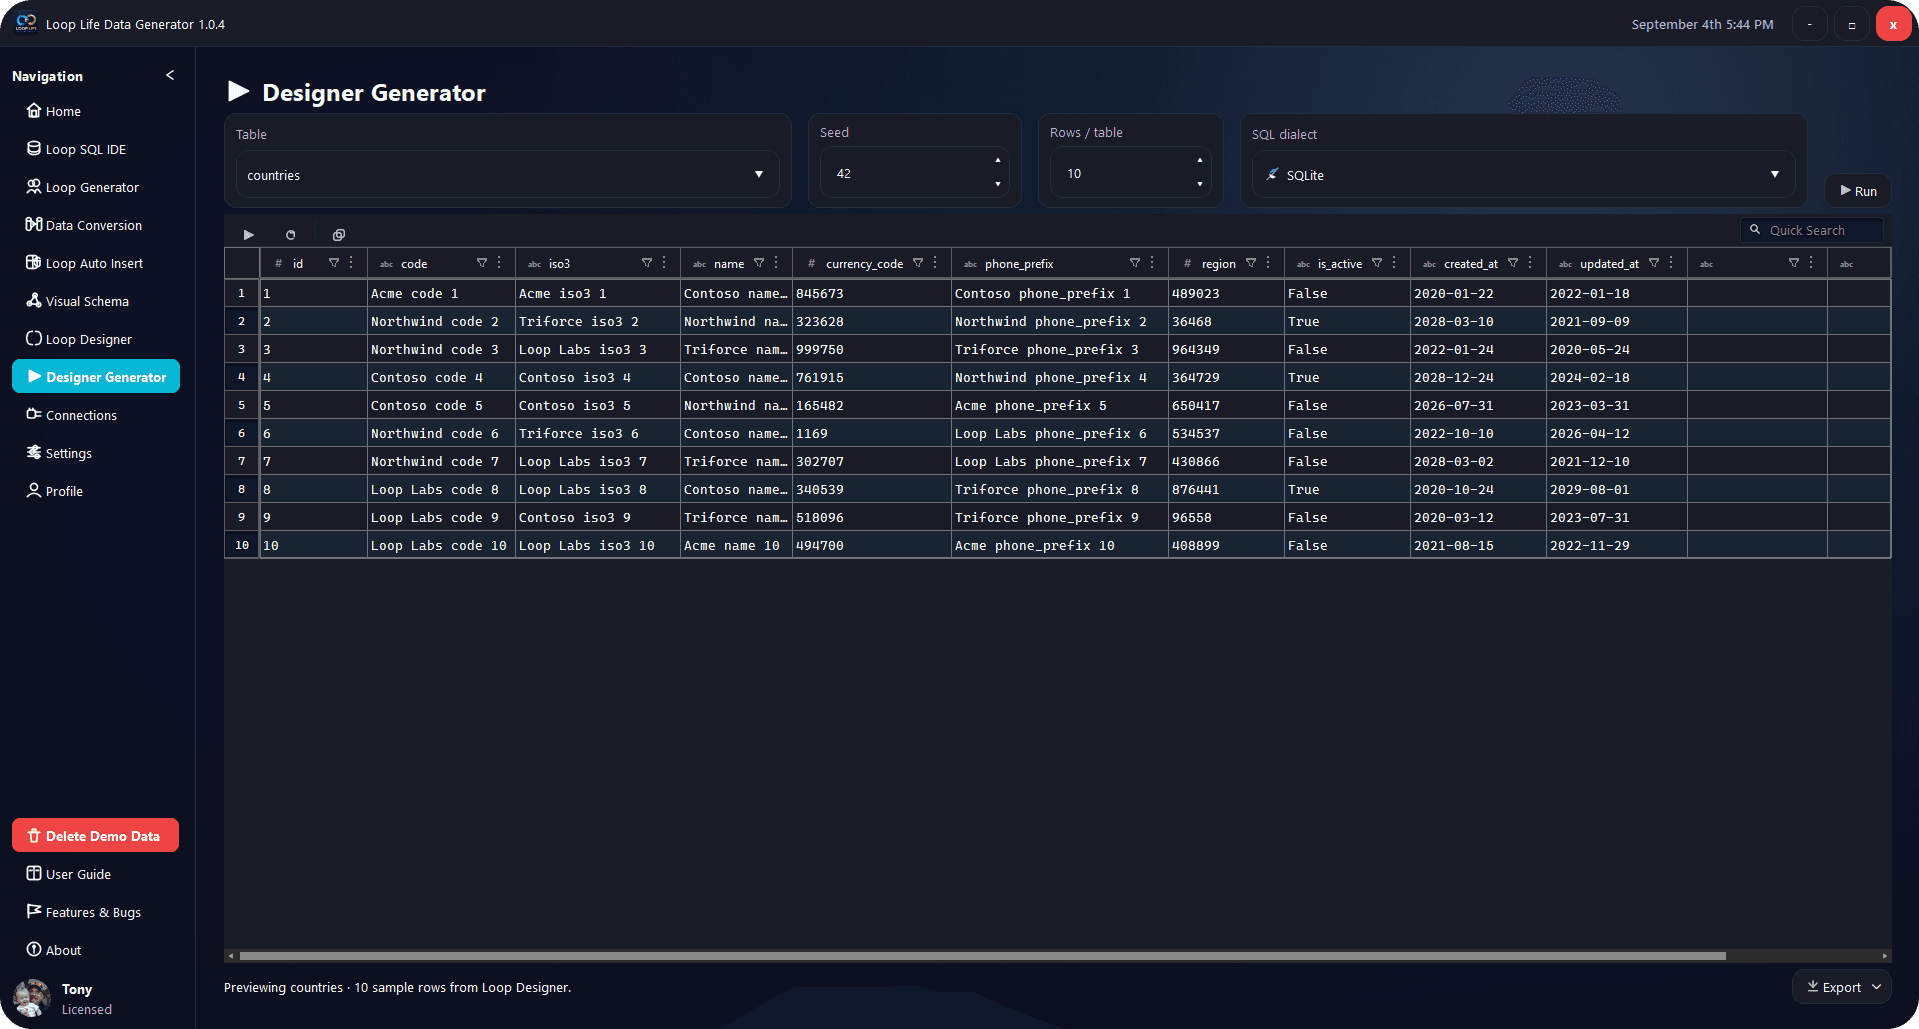Open the phone_prefix column options menu
The width and height of the screenshot is (1919, 1029).
(x=1152, y=263)
